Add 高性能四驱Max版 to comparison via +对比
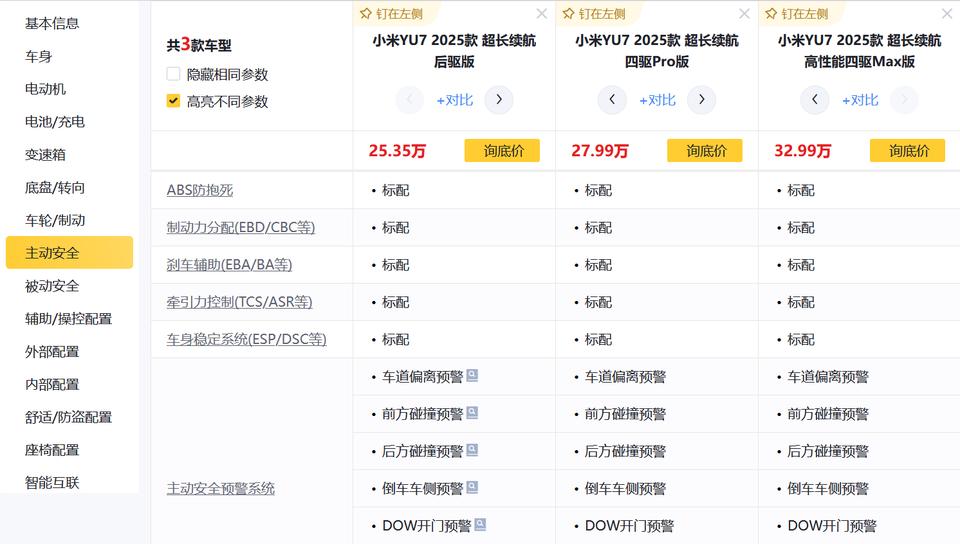The image size is (960, 544). click(860, 100)
